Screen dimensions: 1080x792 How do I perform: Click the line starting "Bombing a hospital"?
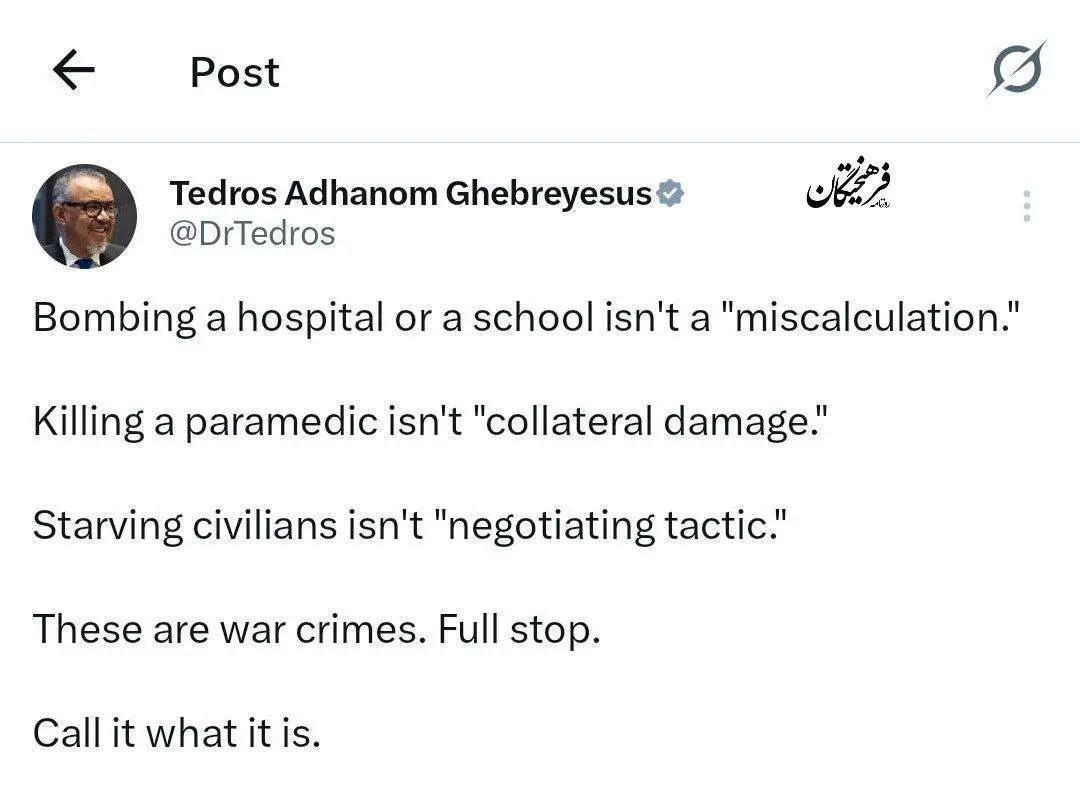coord(200,318)
